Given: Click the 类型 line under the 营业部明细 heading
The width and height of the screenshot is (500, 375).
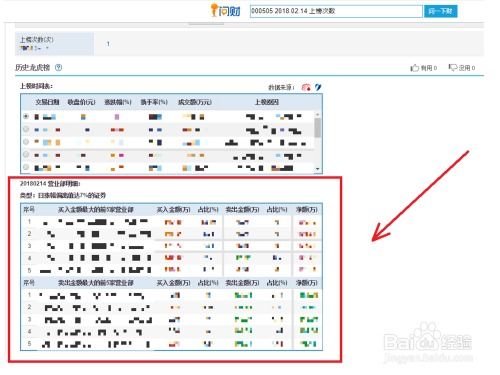Looking at the screenshot, I should coord(63,195).
